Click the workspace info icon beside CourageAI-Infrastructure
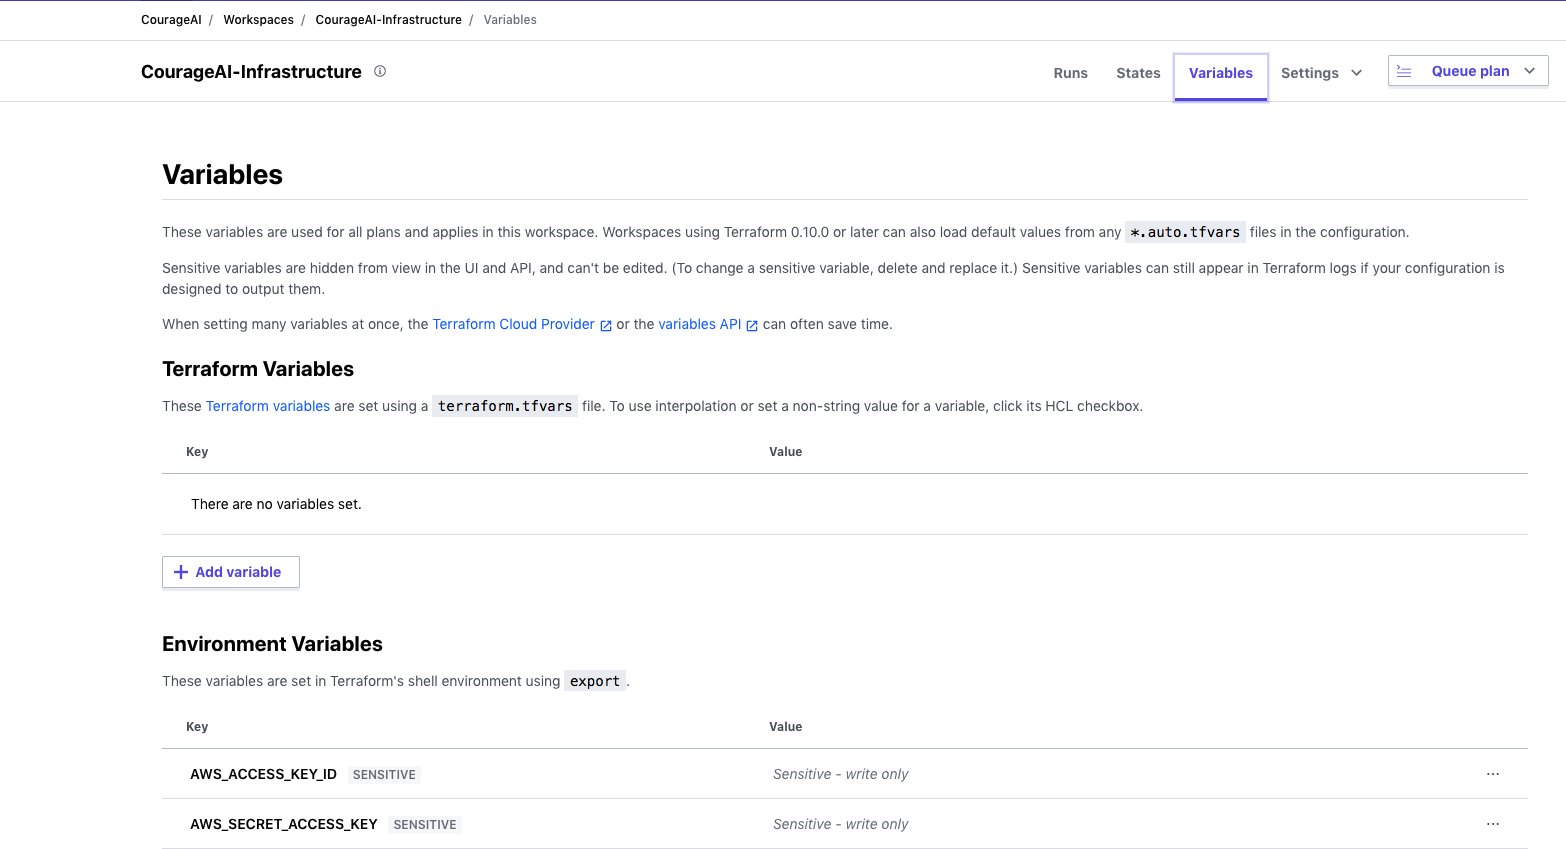This screenshot has width=1566, height=849. [x=380, y=71]
